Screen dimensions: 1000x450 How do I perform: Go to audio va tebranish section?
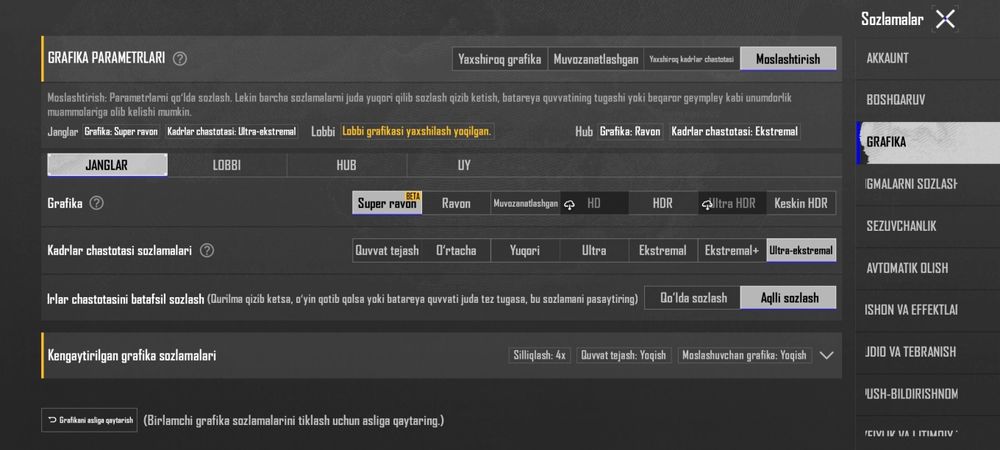[x=928, y=352]
